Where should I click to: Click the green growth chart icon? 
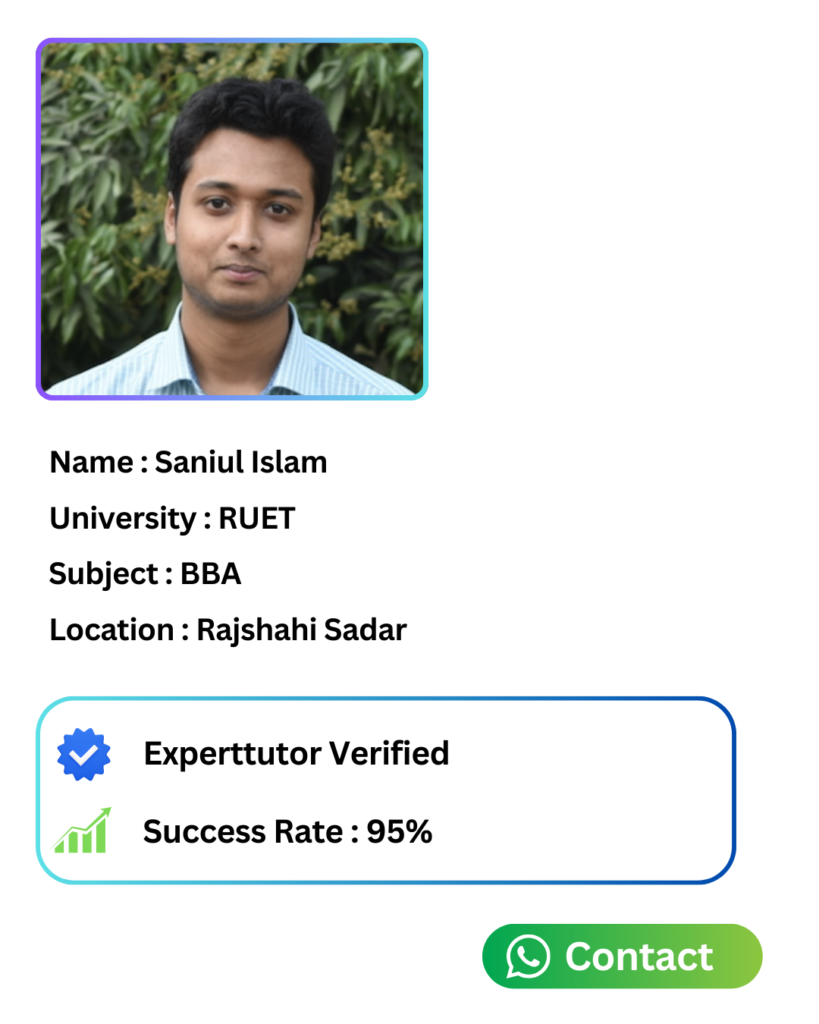(82, 830)
